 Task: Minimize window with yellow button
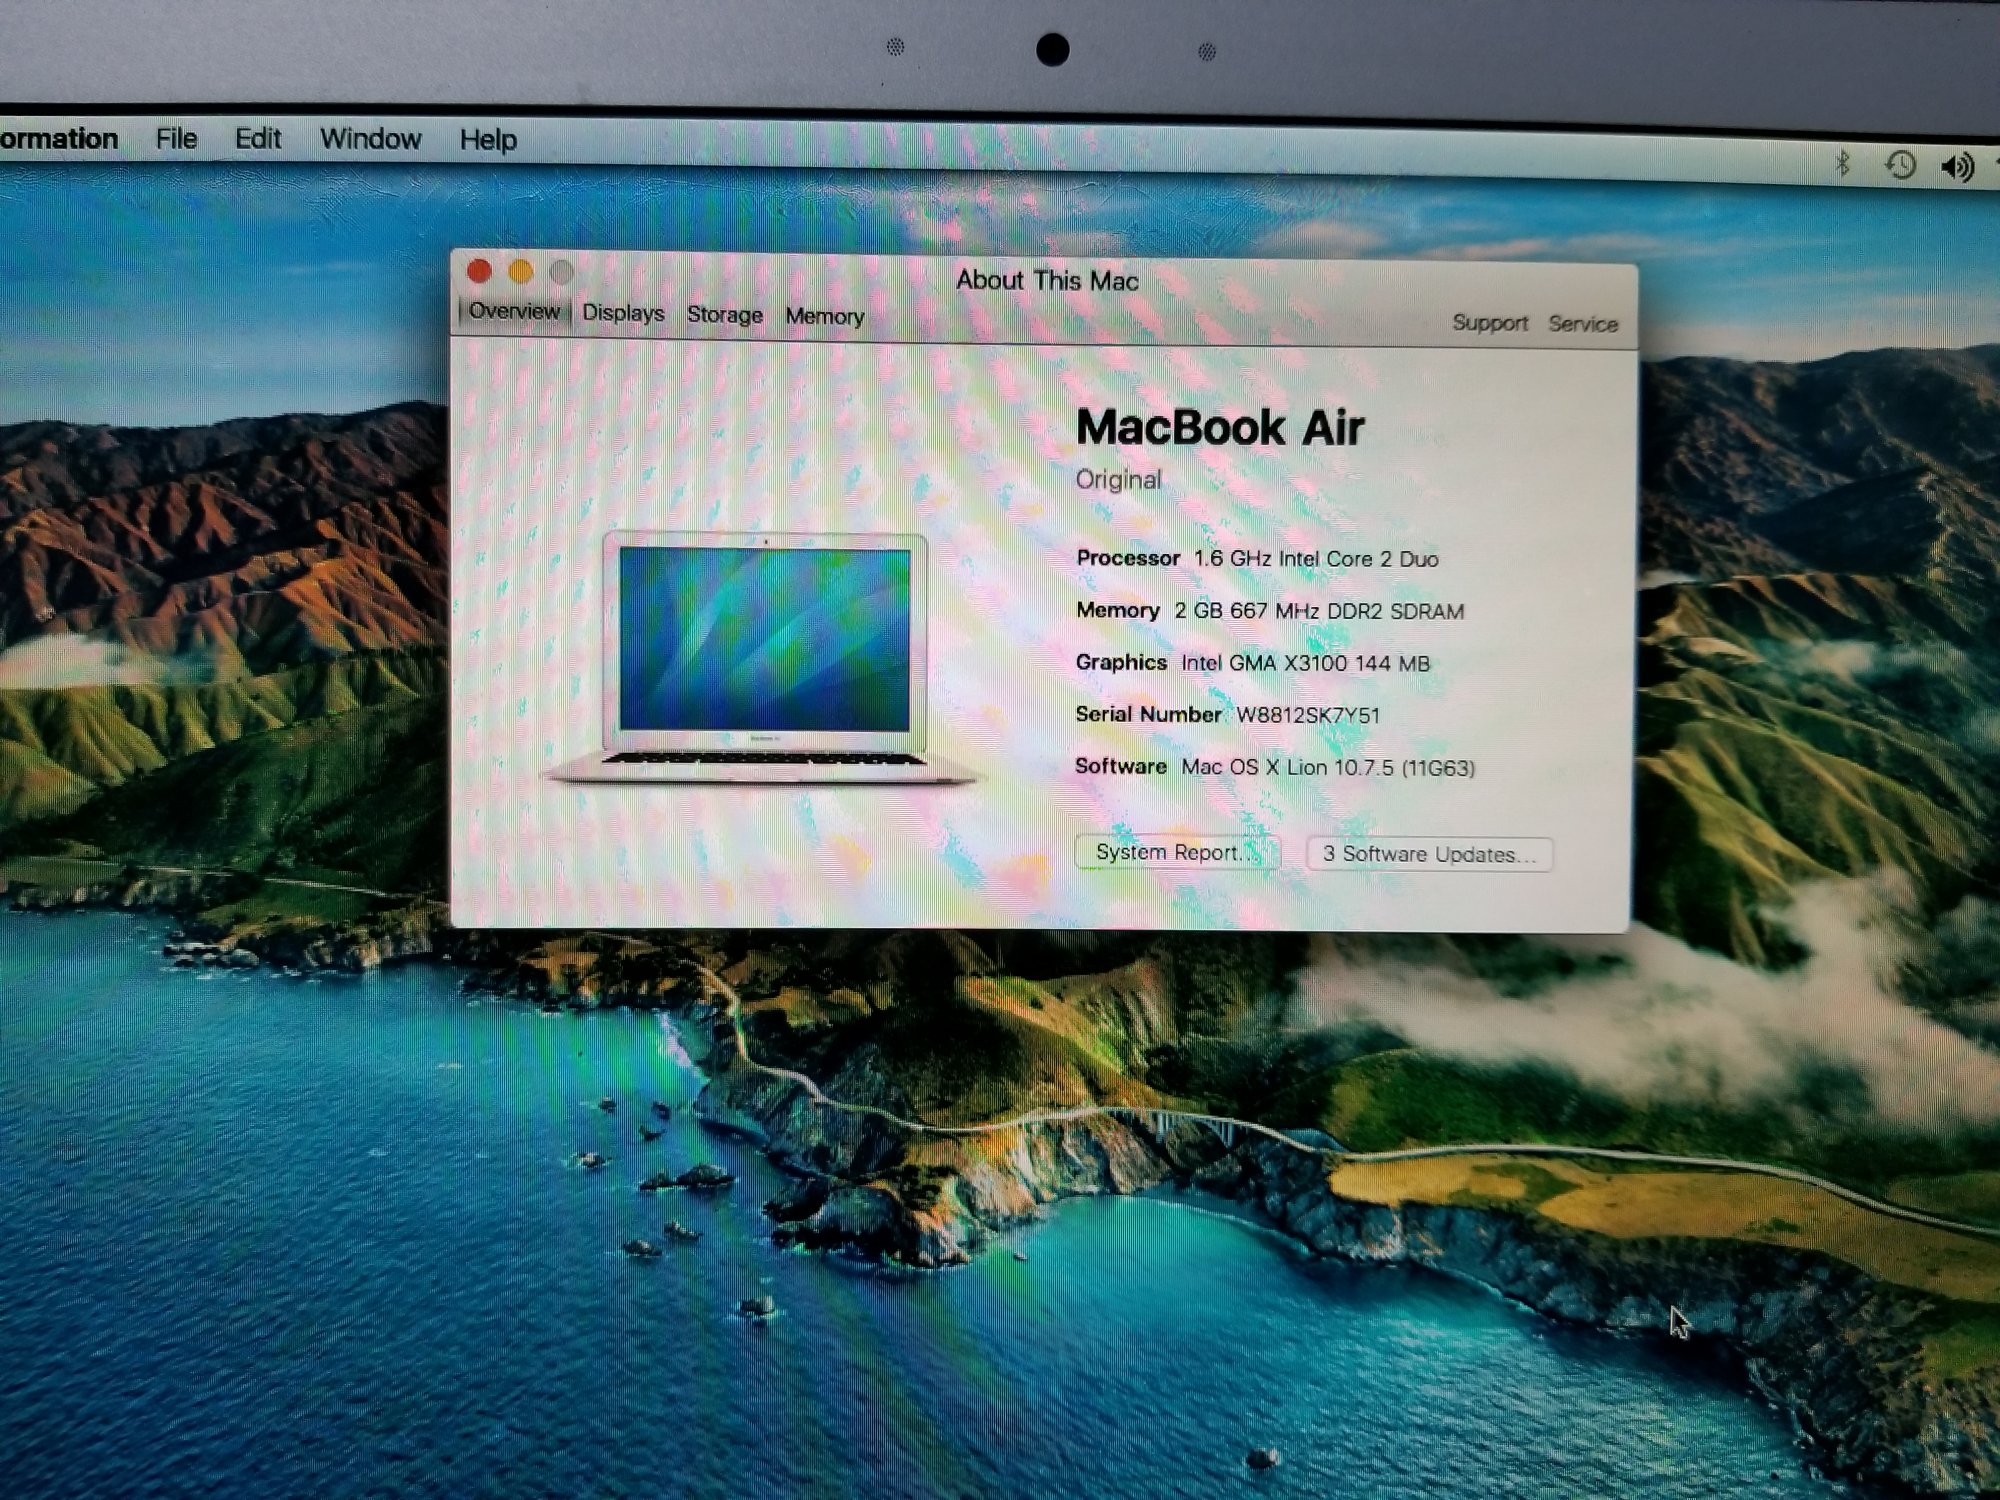click(521, 272)
